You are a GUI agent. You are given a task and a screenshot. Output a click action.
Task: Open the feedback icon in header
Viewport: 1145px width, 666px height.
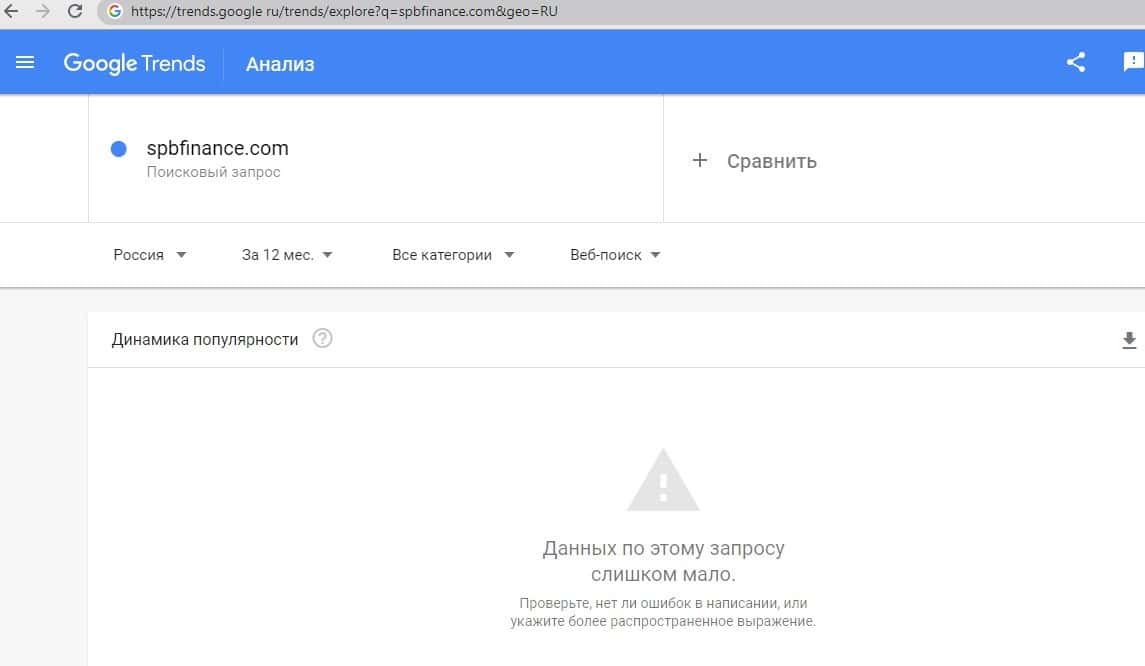[x=1132, y=63]
